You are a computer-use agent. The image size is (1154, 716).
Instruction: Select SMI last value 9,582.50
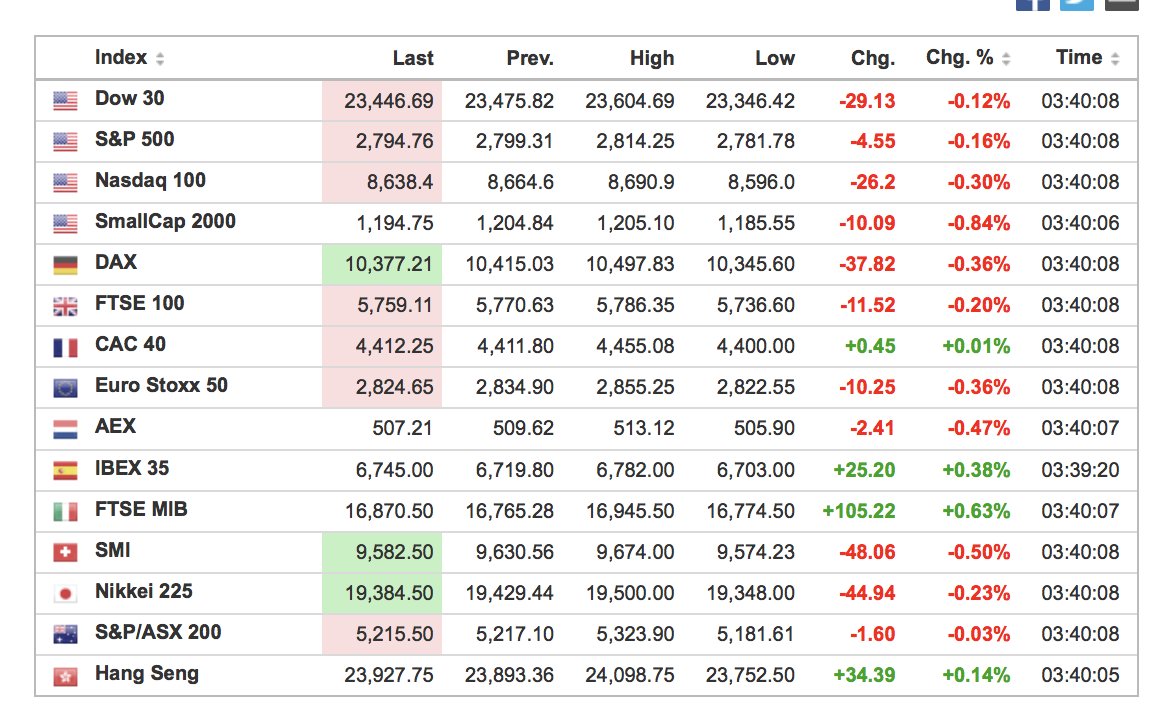(x=394, y=552)
